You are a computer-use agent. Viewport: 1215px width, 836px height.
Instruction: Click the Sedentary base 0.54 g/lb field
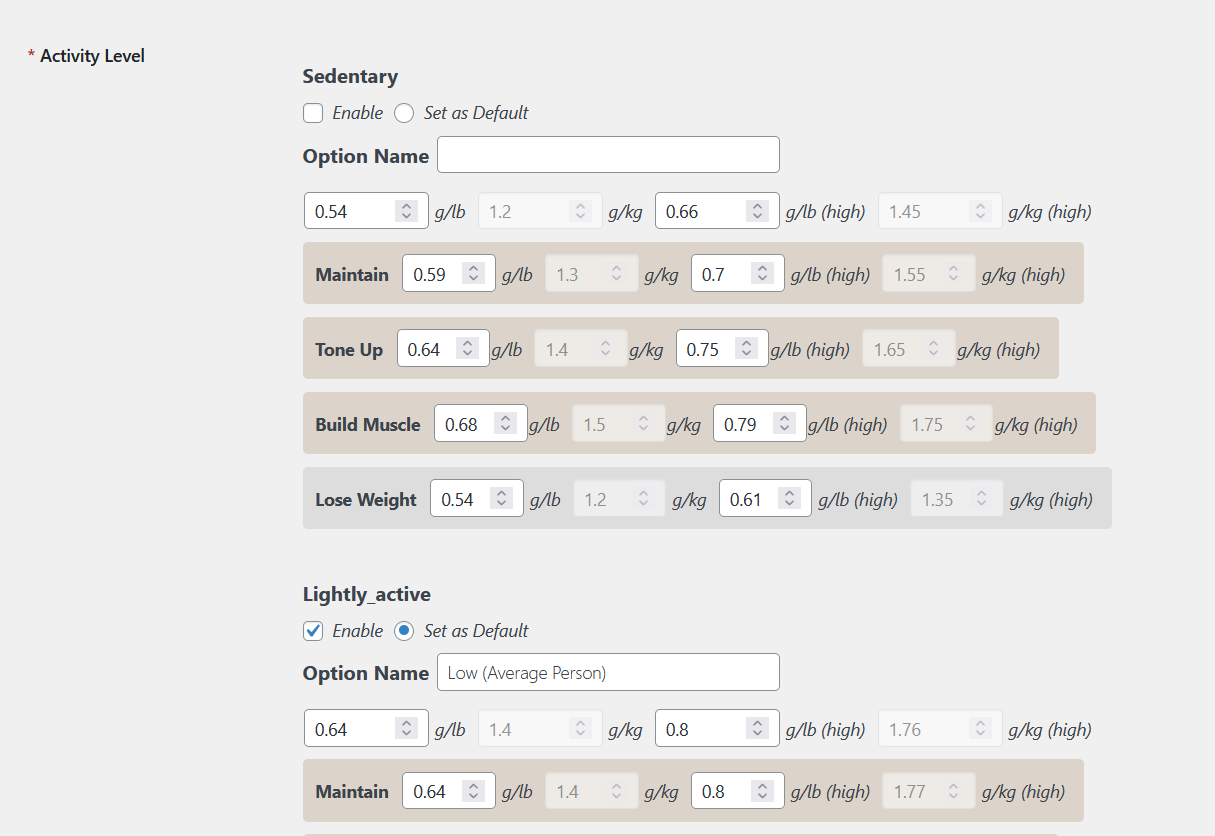[366, 211]
